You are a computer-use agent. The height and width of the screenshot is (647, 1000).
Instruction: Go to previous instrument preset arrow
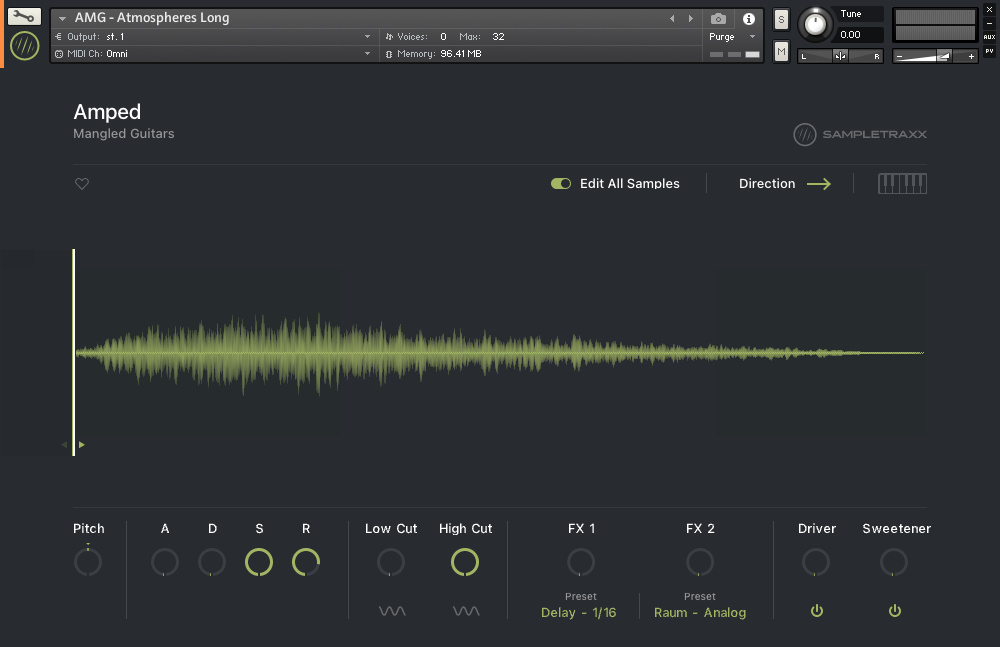(672, 19)
